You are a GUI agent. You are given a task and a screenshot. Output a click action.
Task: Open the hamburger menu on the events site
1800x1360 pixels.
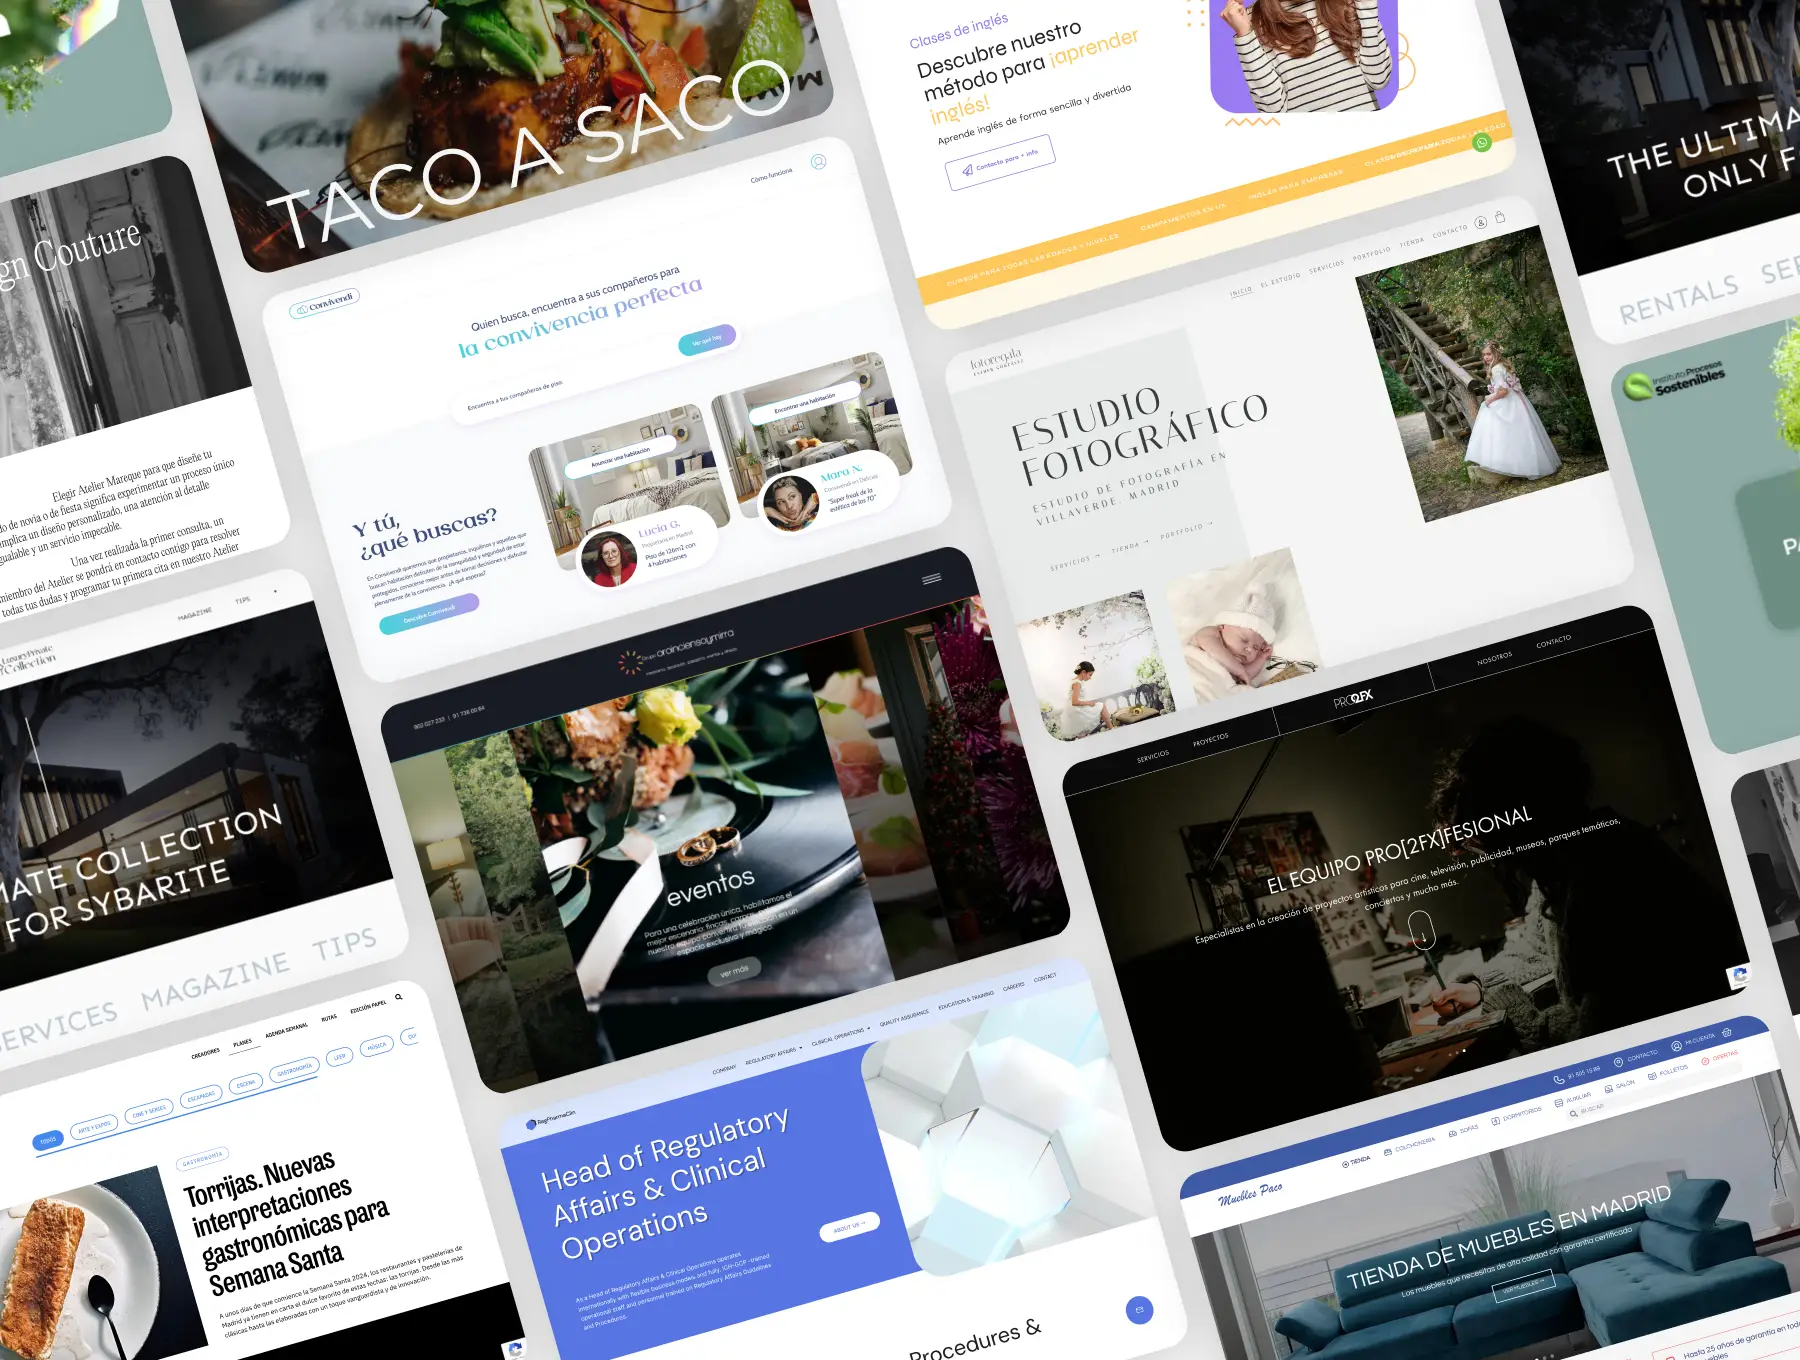pyautogui.click(x=931, y=579)
